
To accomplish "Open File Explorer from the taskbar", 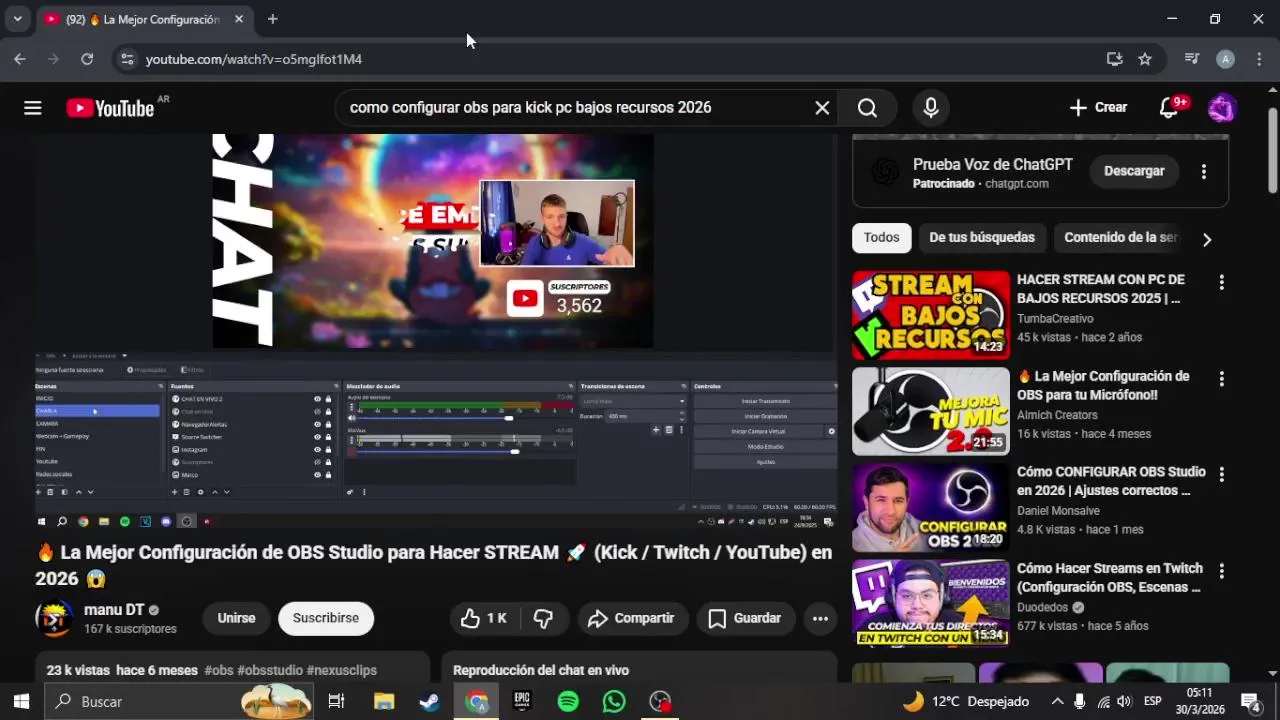I will 384,702.
